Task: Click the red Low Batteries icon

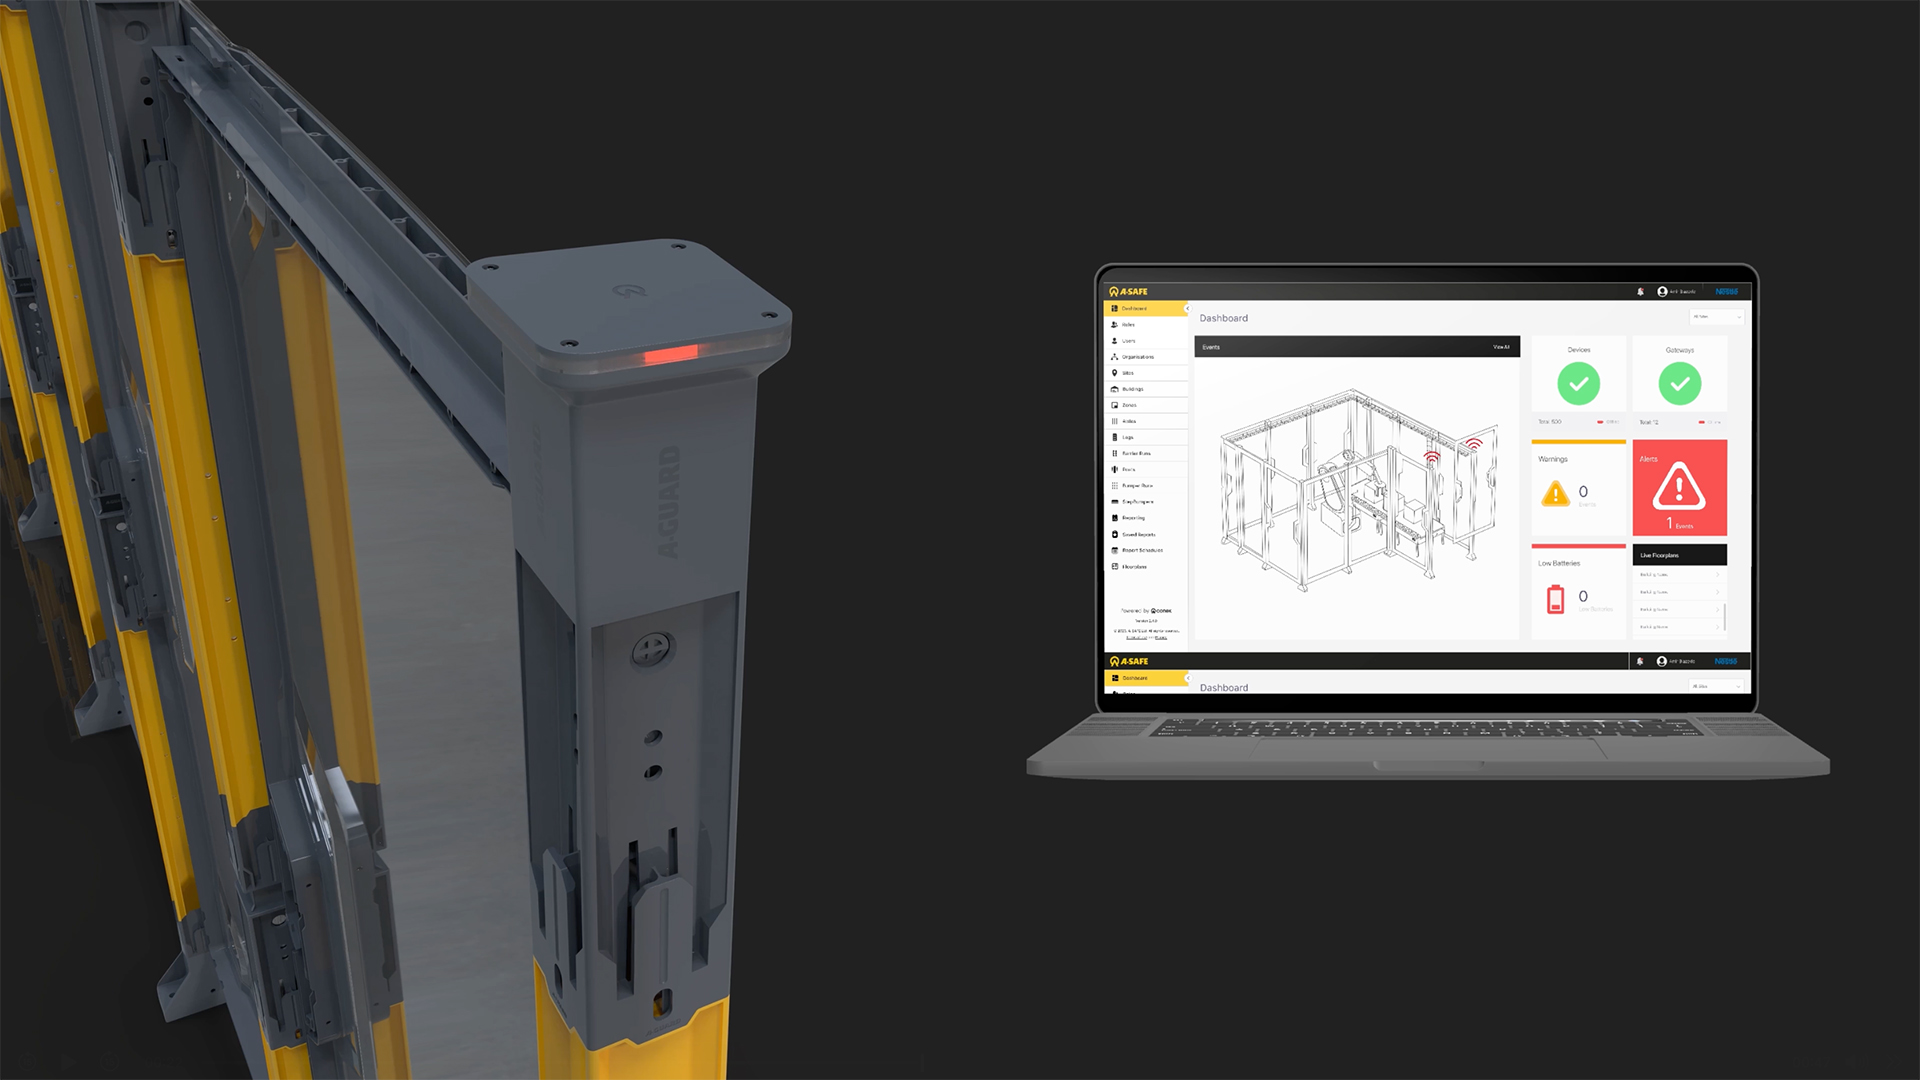Action: point(1555,599)
